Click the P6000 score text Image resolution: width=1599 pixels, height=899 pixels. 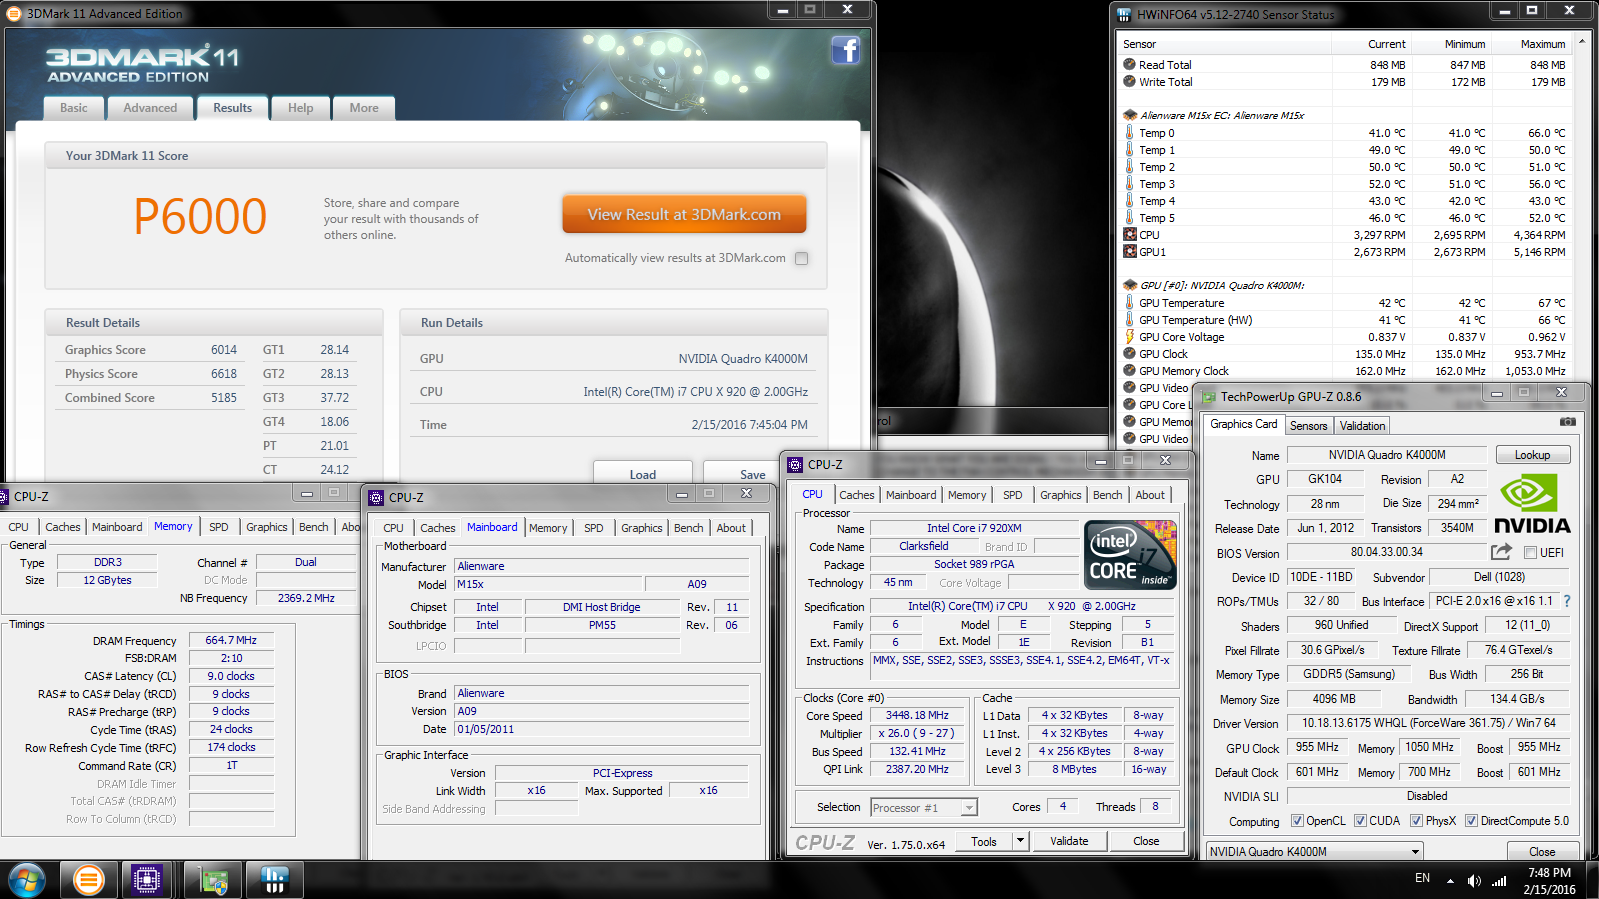click(200, 217)
